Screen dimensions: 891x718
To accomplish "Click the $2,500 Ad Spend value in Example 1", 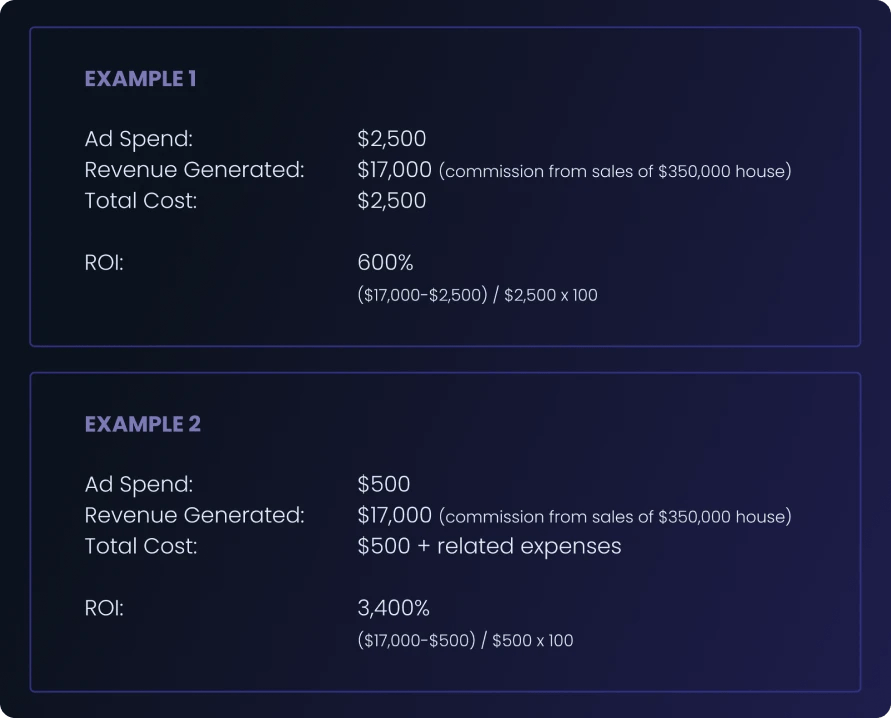I will point(391,139).
